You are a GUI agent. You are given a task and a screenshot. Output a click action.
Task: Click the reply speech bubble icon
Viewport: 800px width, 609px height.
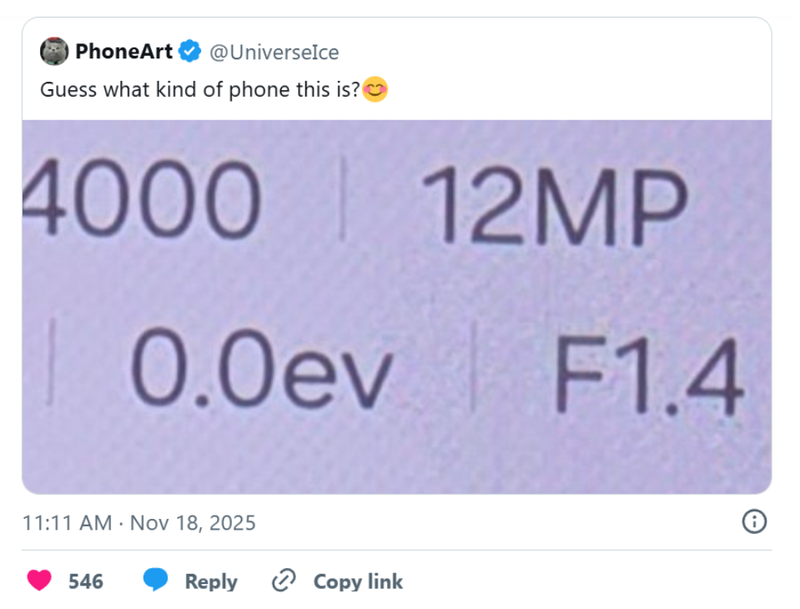coord(156,581)
